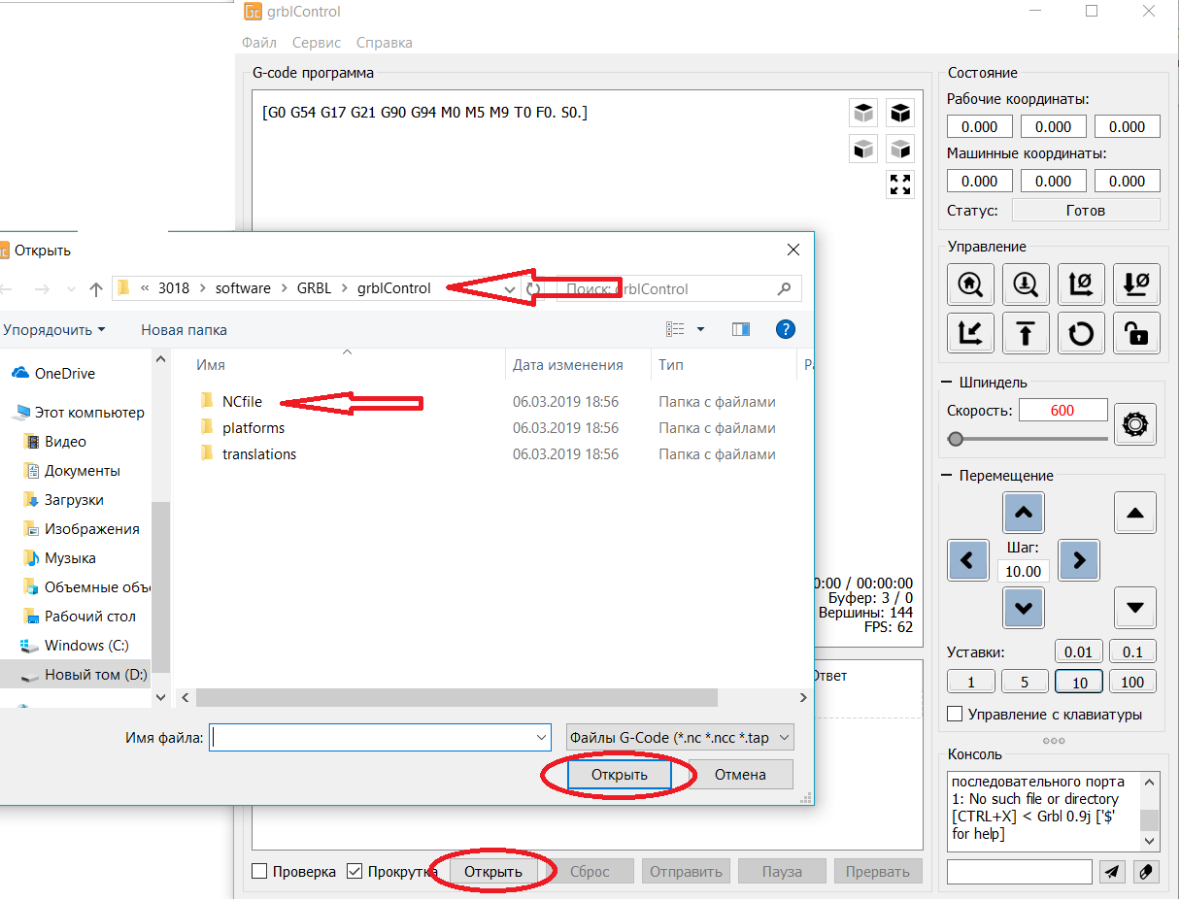Click the refresh icon in address bar
The height and width of the screenshot is (900, 1179).
(533, 289)
